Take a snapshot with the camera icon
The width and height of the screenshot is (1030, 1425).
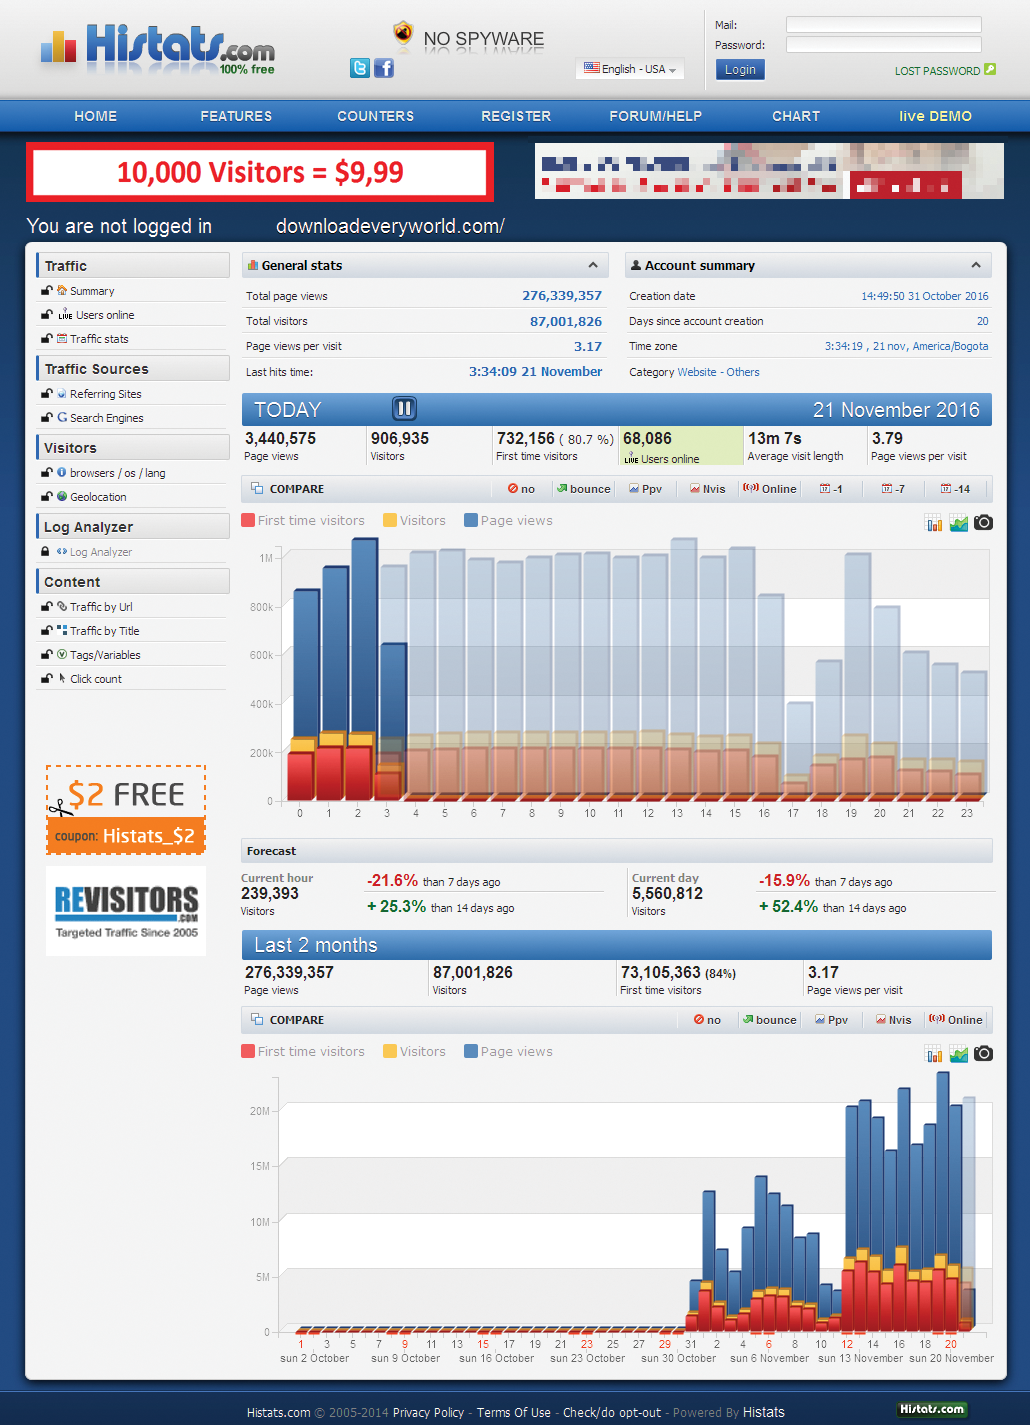coord(983,522)
